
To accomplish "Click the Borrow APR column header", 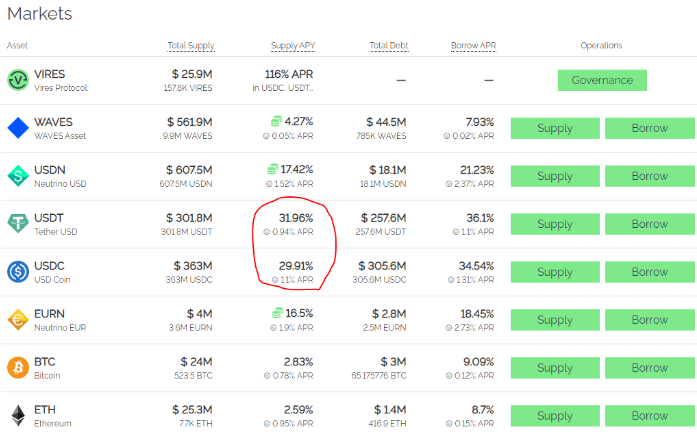I will (473, 45).
